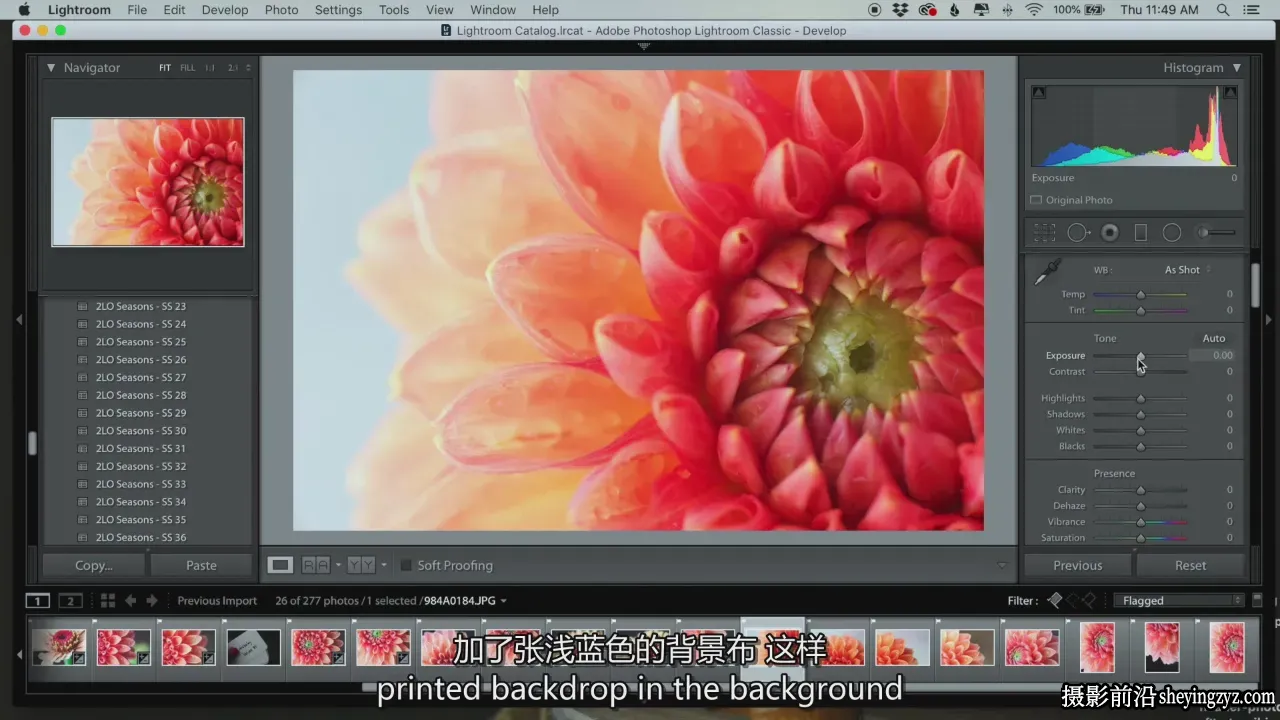
Task: Select the Radial Filter tool
Action: point(1172,232)
